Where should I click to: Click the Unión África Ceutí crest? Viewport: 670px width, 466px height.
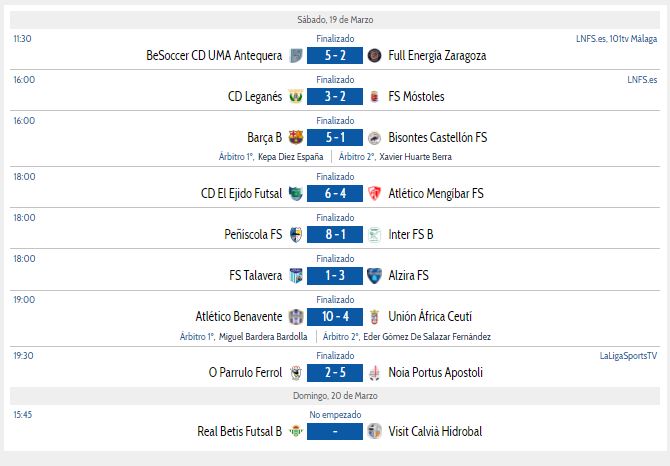point(375,317)
